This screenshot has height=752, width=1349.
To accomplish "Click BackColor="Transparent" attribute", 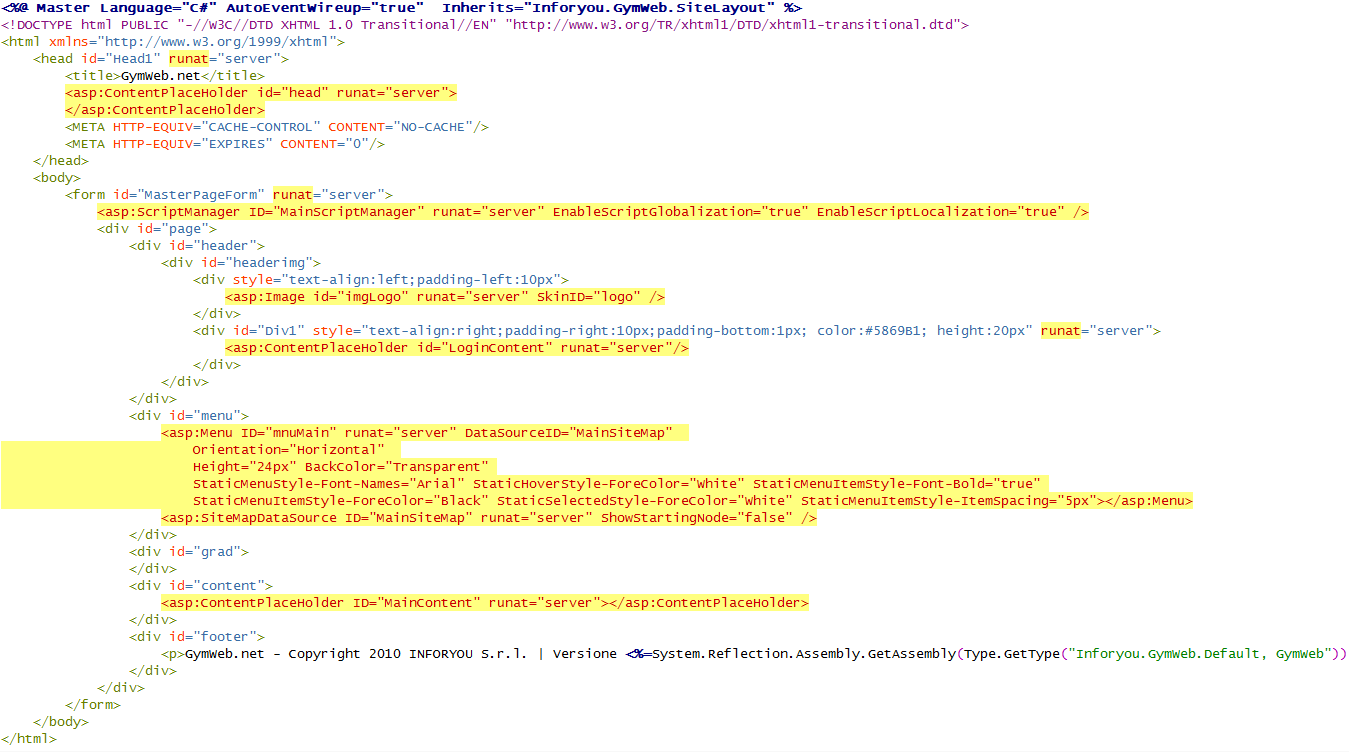I will pos(396,466).
